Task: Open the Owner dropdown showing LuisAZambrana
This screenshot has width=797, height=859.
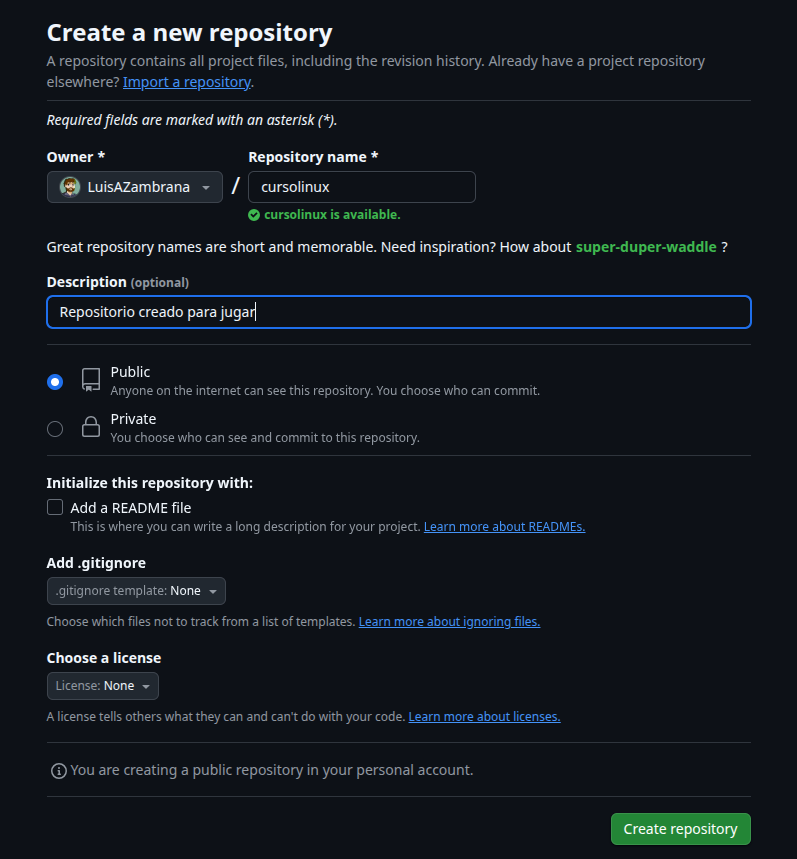Action: (x=135, y=187)
